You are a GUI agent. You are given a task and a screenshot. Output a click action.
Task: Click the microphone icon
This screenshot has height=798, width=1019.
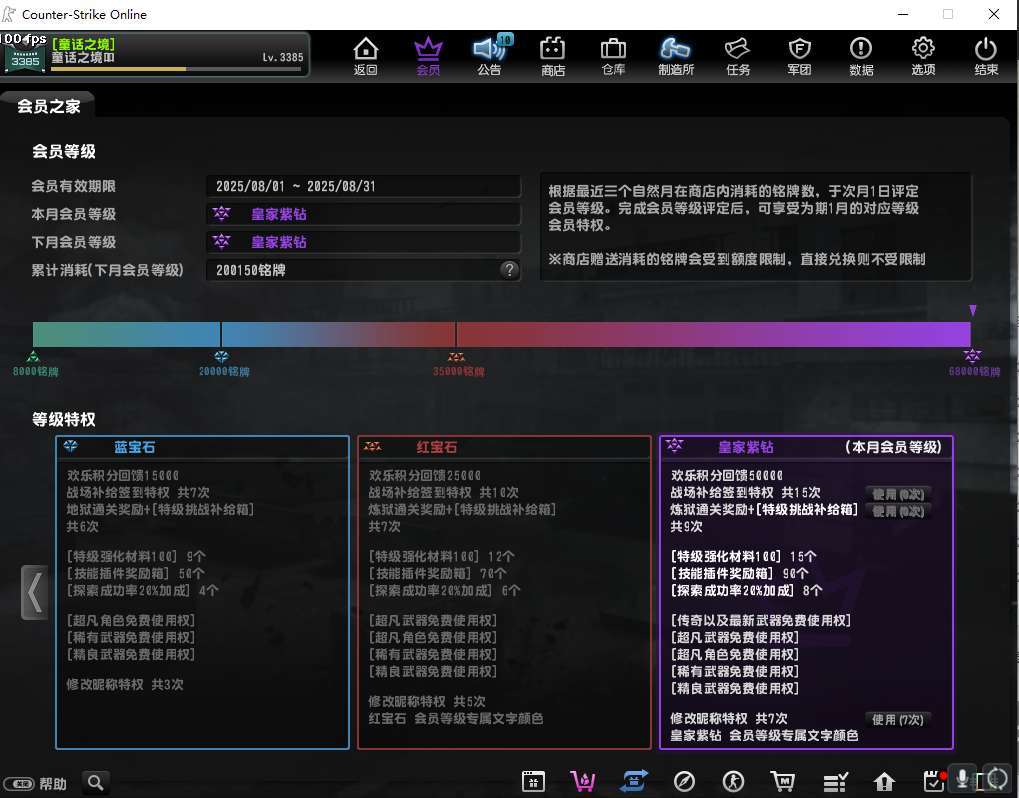pyautogui.click(x=962, y=778)
